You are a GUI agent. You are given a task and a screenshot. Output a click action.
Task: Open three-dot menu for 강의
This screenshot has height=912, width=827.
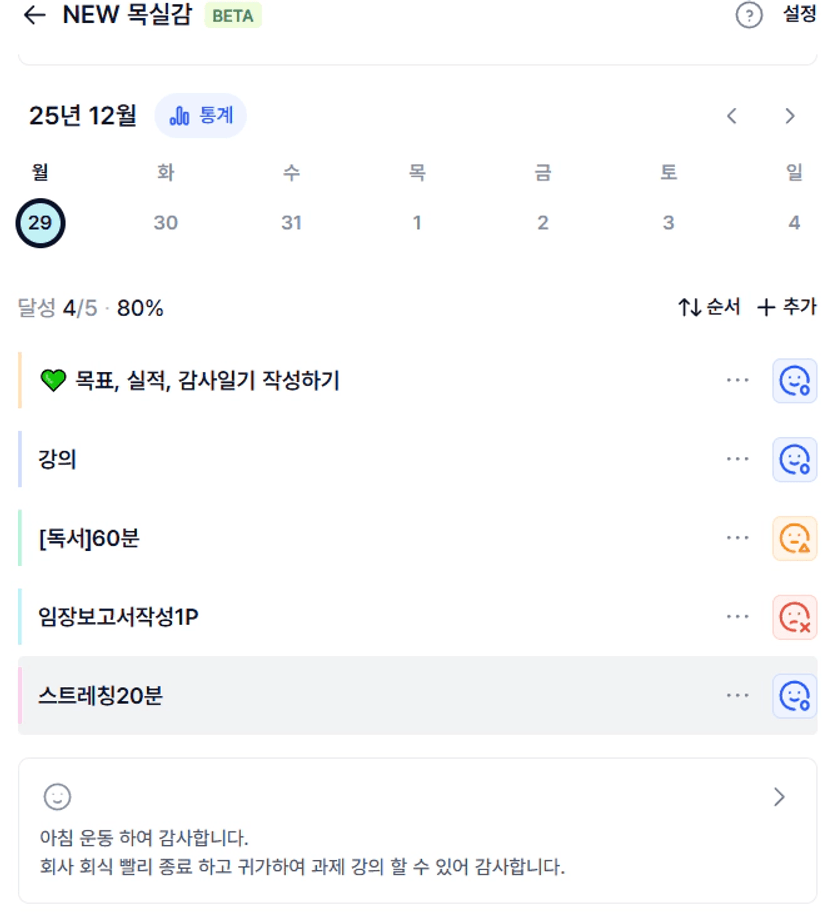click(x=738, y=459)
